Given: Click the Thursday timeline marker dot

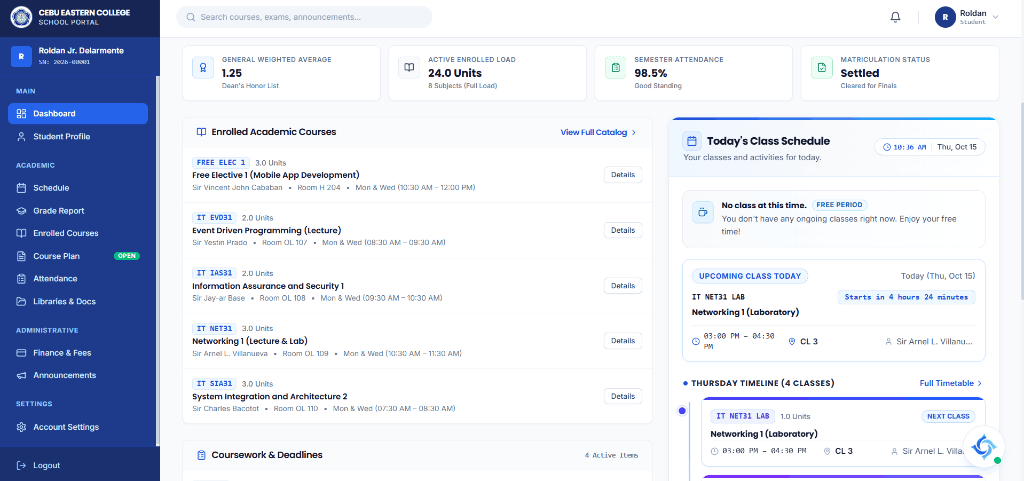Looking at the screenshot, I should [x=682, y=411].
